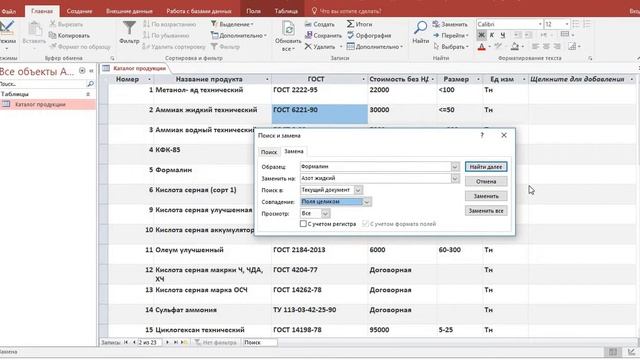
Task: Click the help question mark in dialog
Action: point(482,135)
